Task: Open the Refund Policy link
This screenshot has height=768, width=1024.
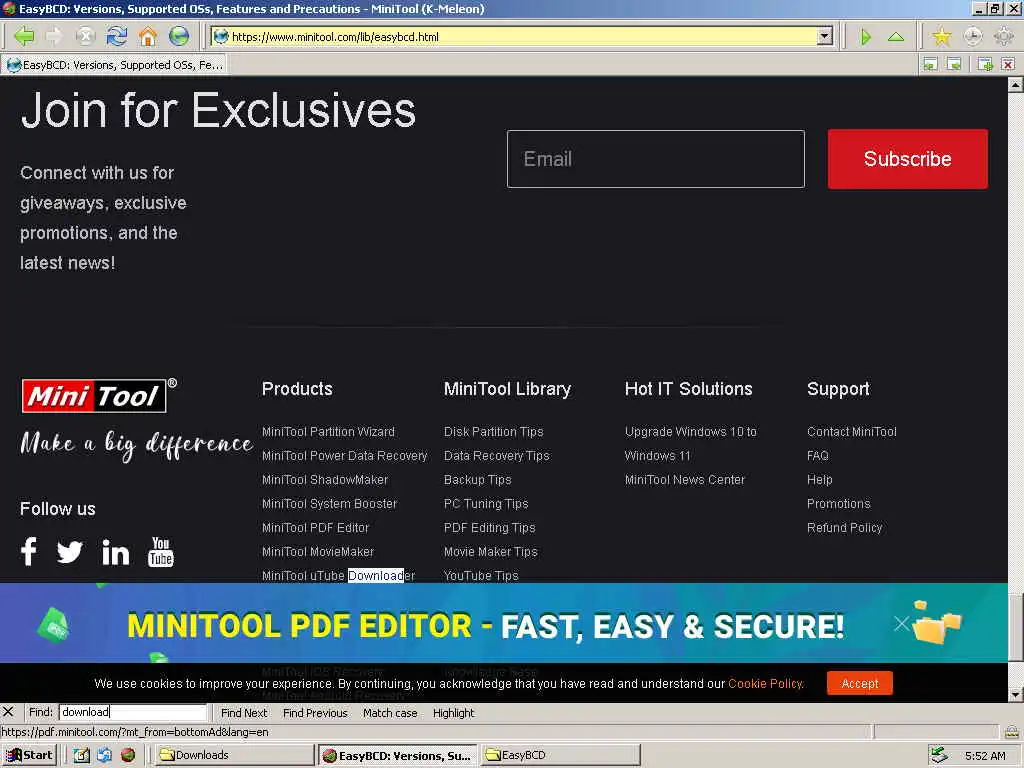Action: [x=844, y=528]
